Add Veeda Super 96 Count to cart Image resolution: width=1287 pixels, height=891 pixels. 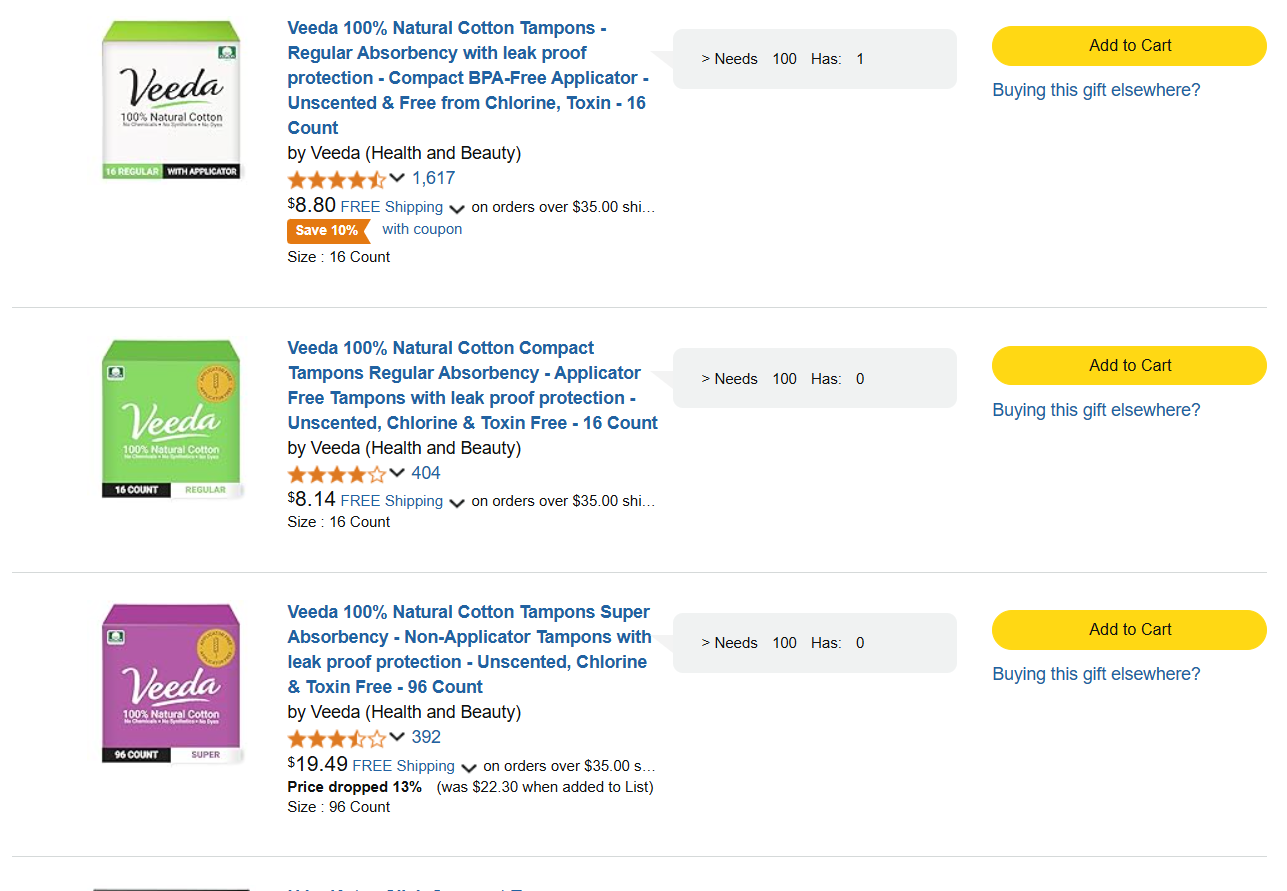(x=1129, y=630)
